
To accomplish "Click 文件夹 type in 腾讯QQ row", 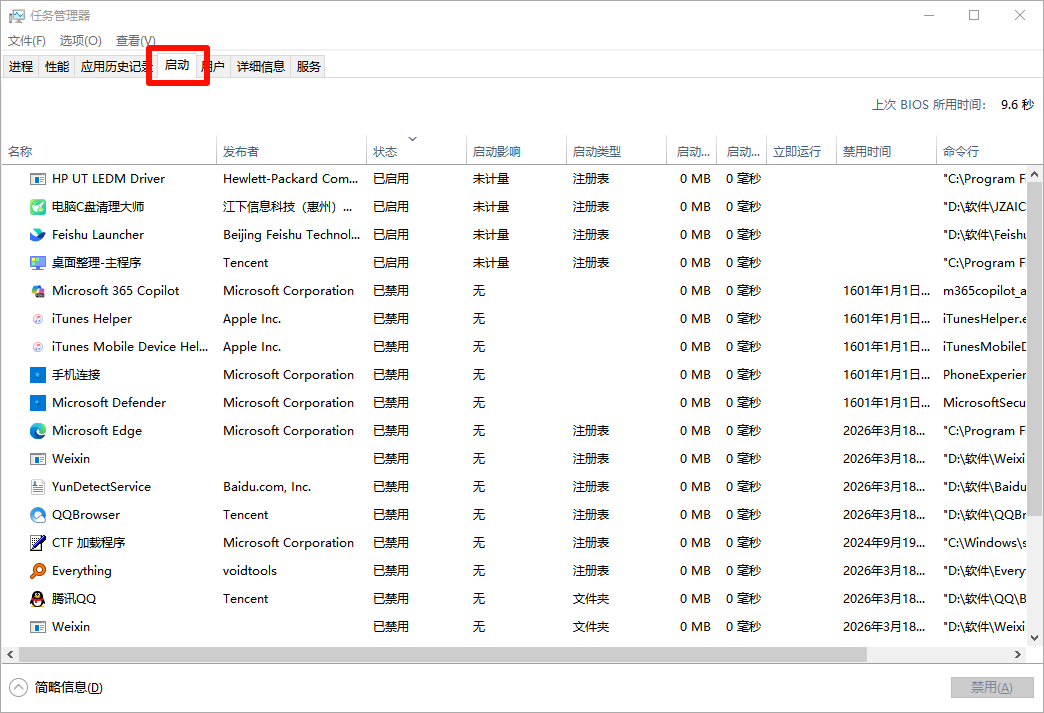I will 591,598.
